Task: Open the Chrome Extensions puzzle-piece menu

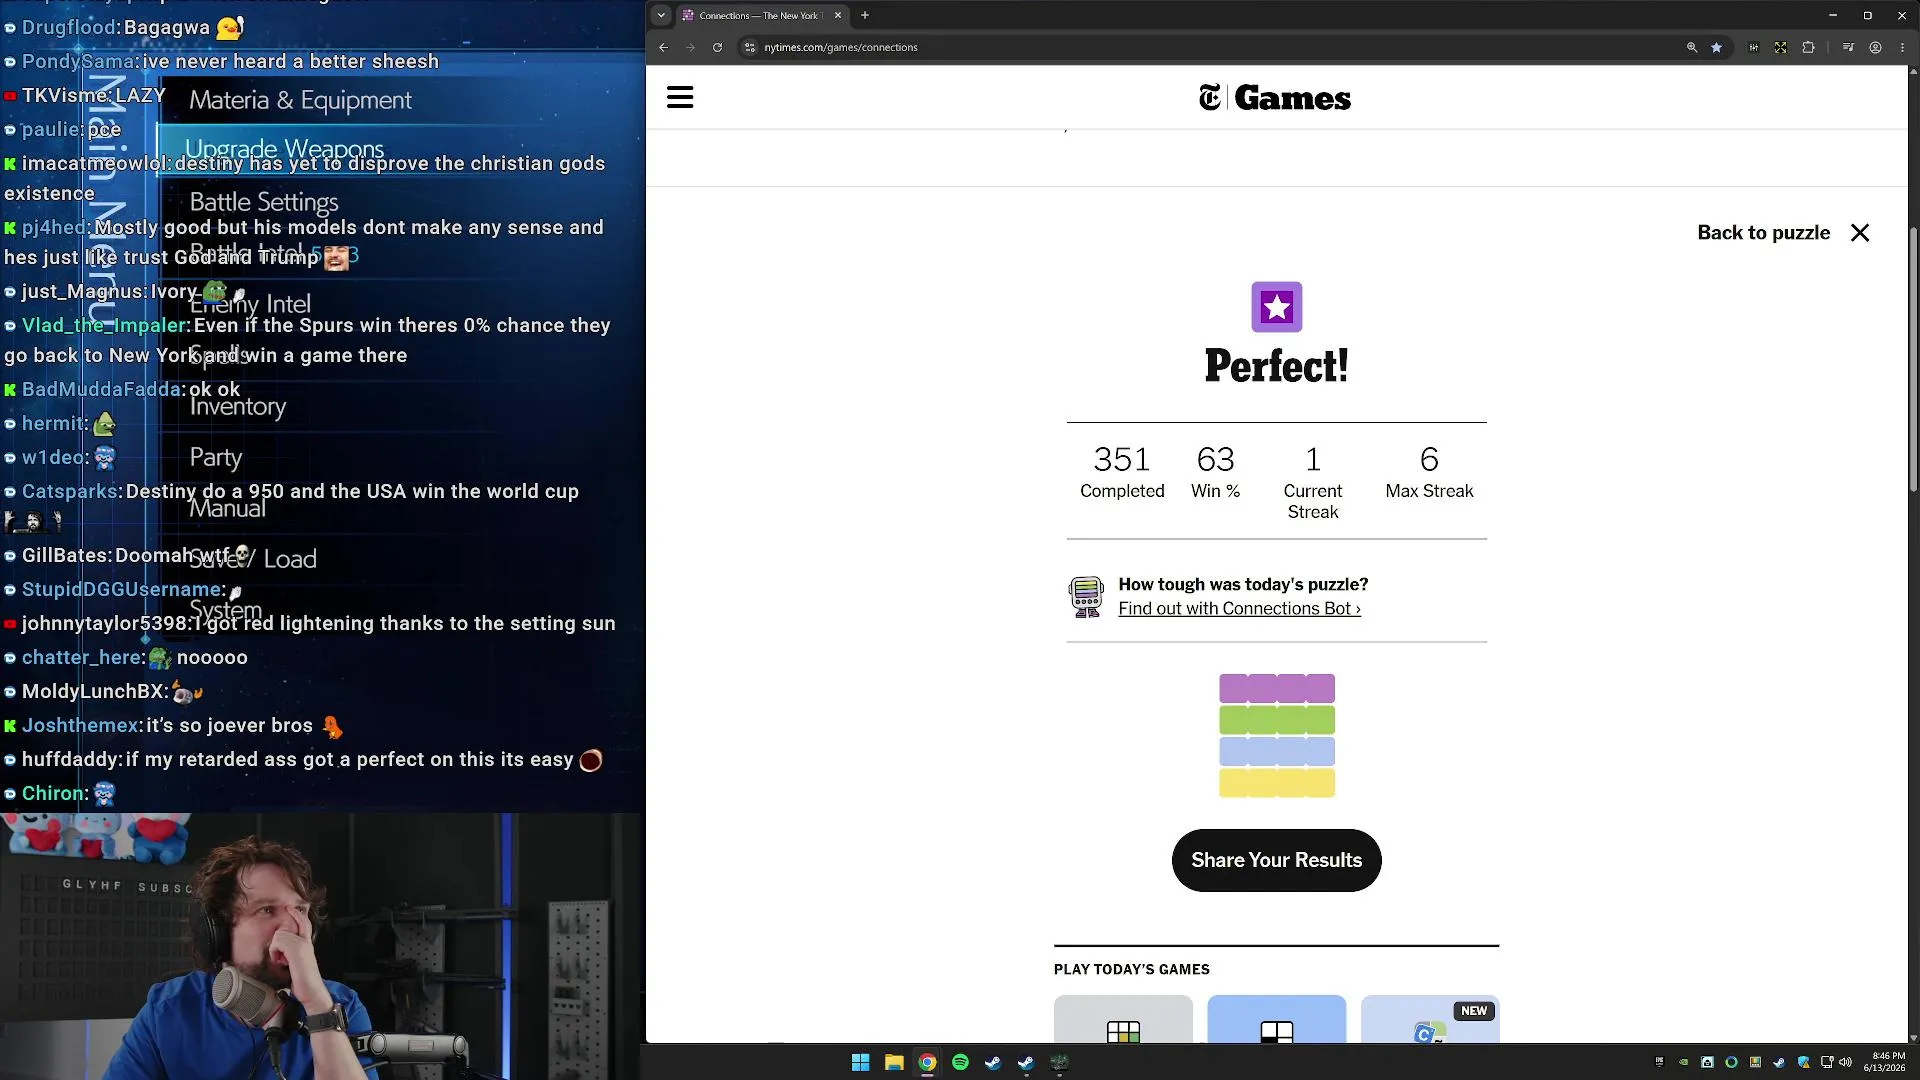Action: [x=1808, y=47]
